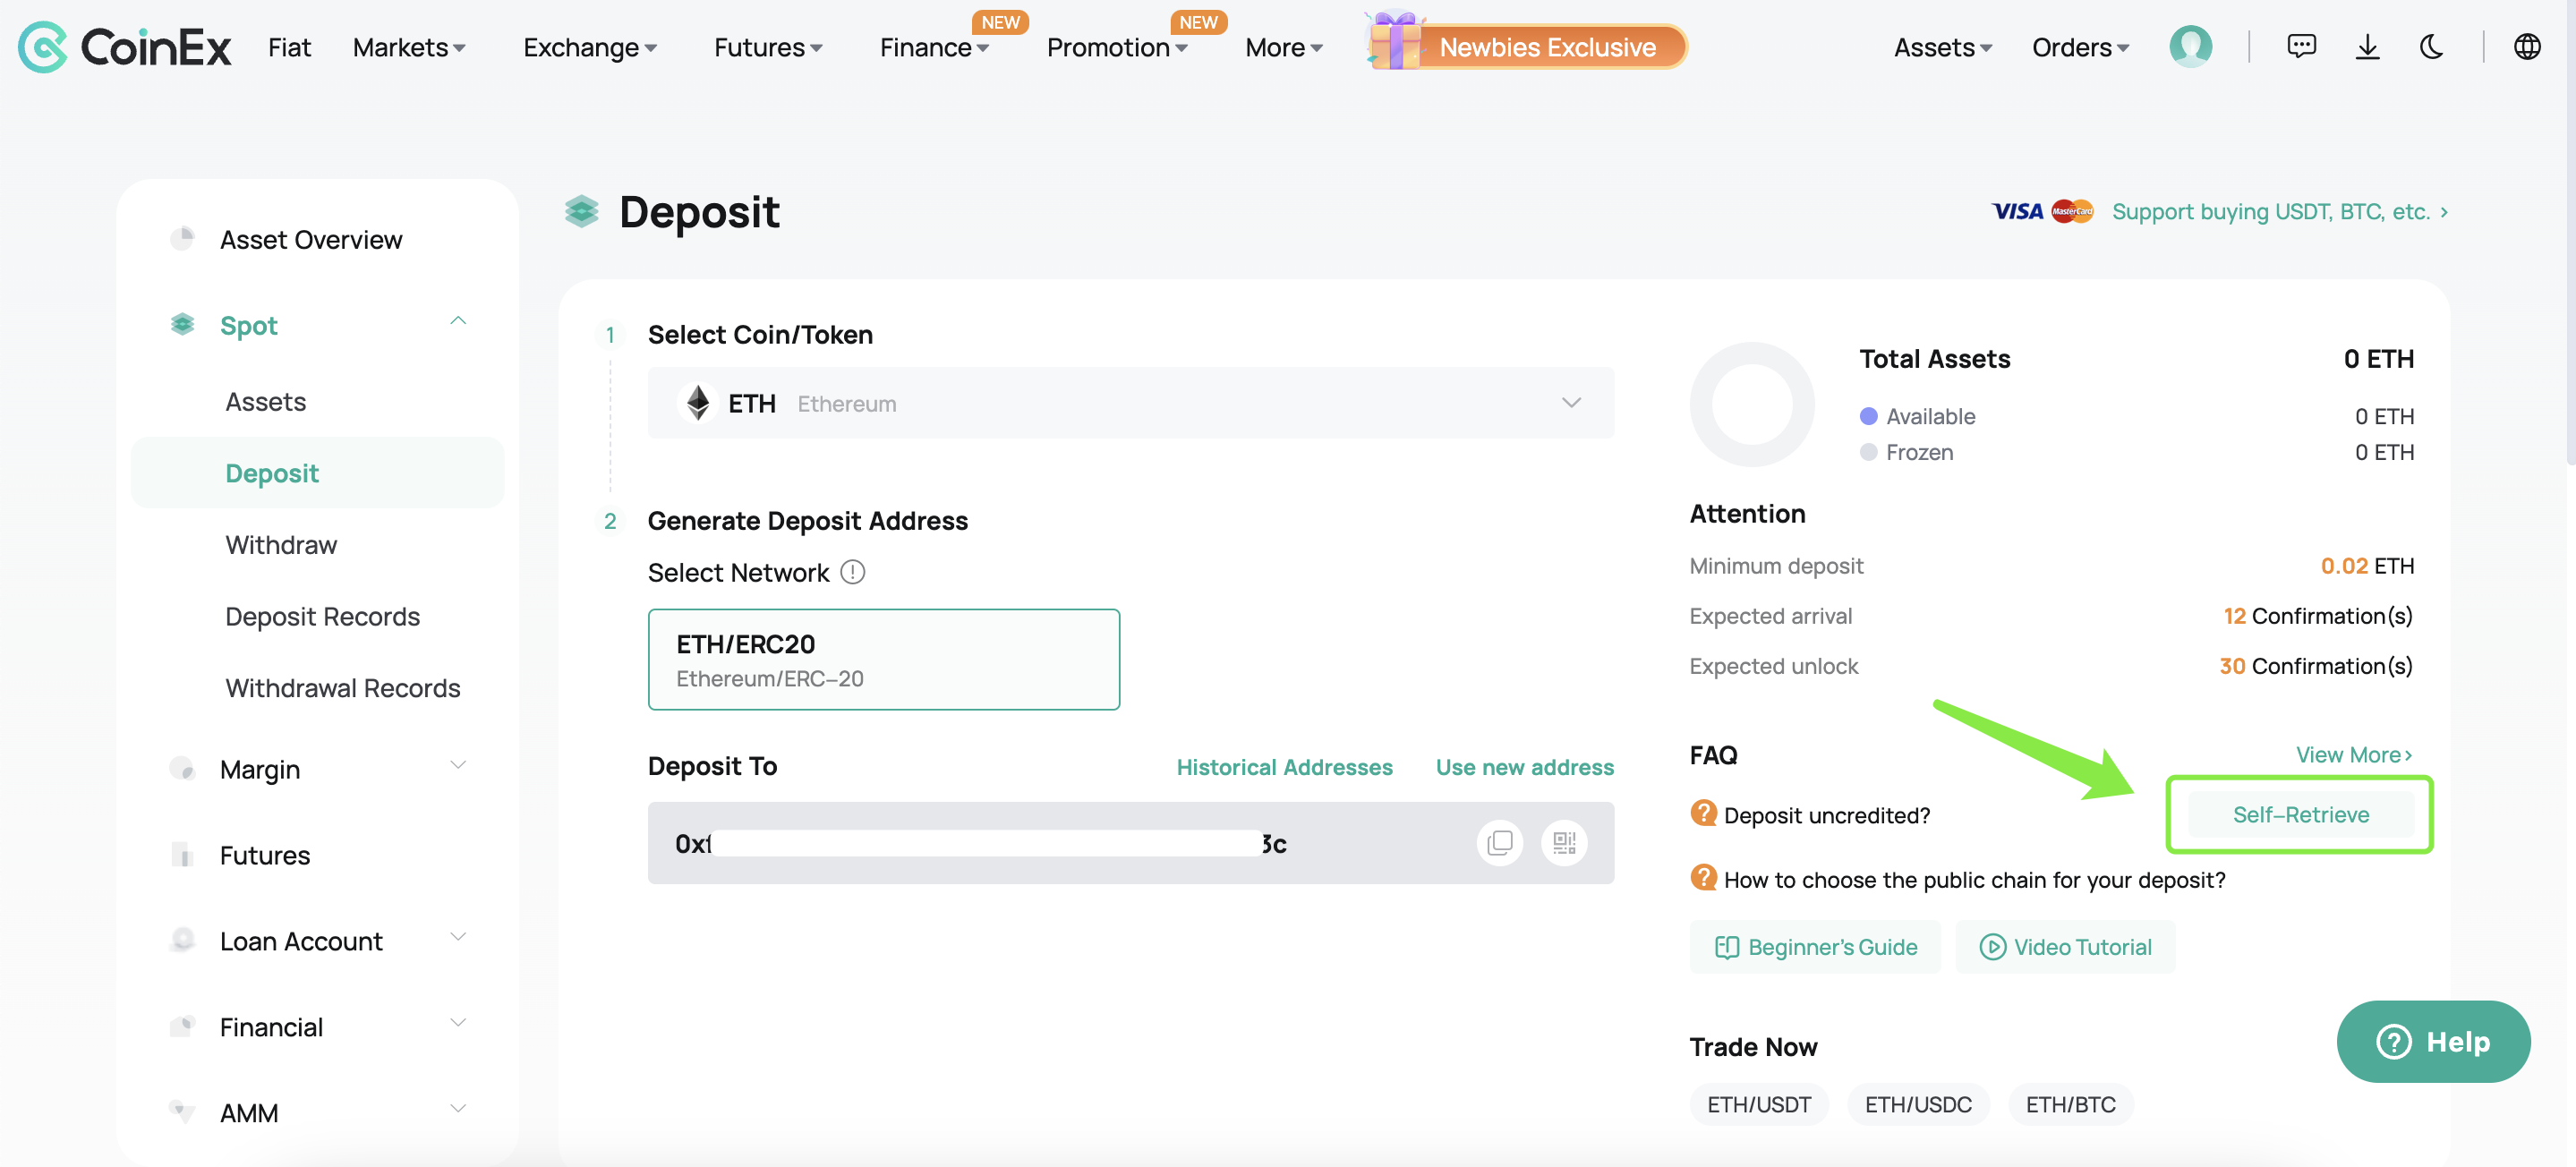Open the Finance dropdown menu
The height and width of the screenshot is (1167, 2576).
pyautogui.click(x=934, y=47)
